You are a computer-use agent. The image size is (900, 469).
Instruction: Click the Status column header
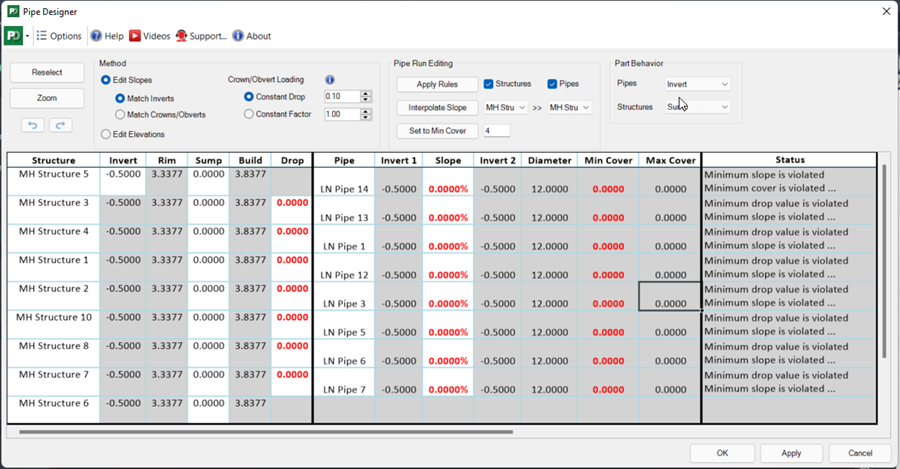click(x=790, y=160)
